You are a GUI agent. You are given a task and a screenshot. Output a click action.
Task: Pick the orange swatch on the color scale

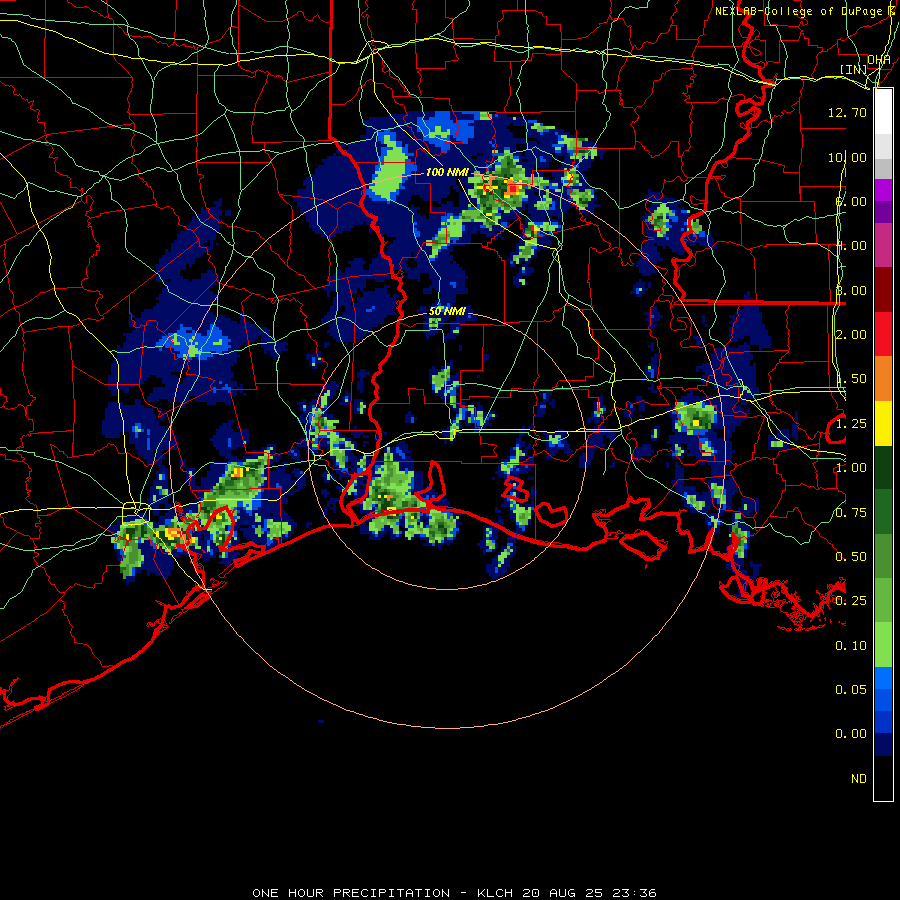click(x=883, y=378)
